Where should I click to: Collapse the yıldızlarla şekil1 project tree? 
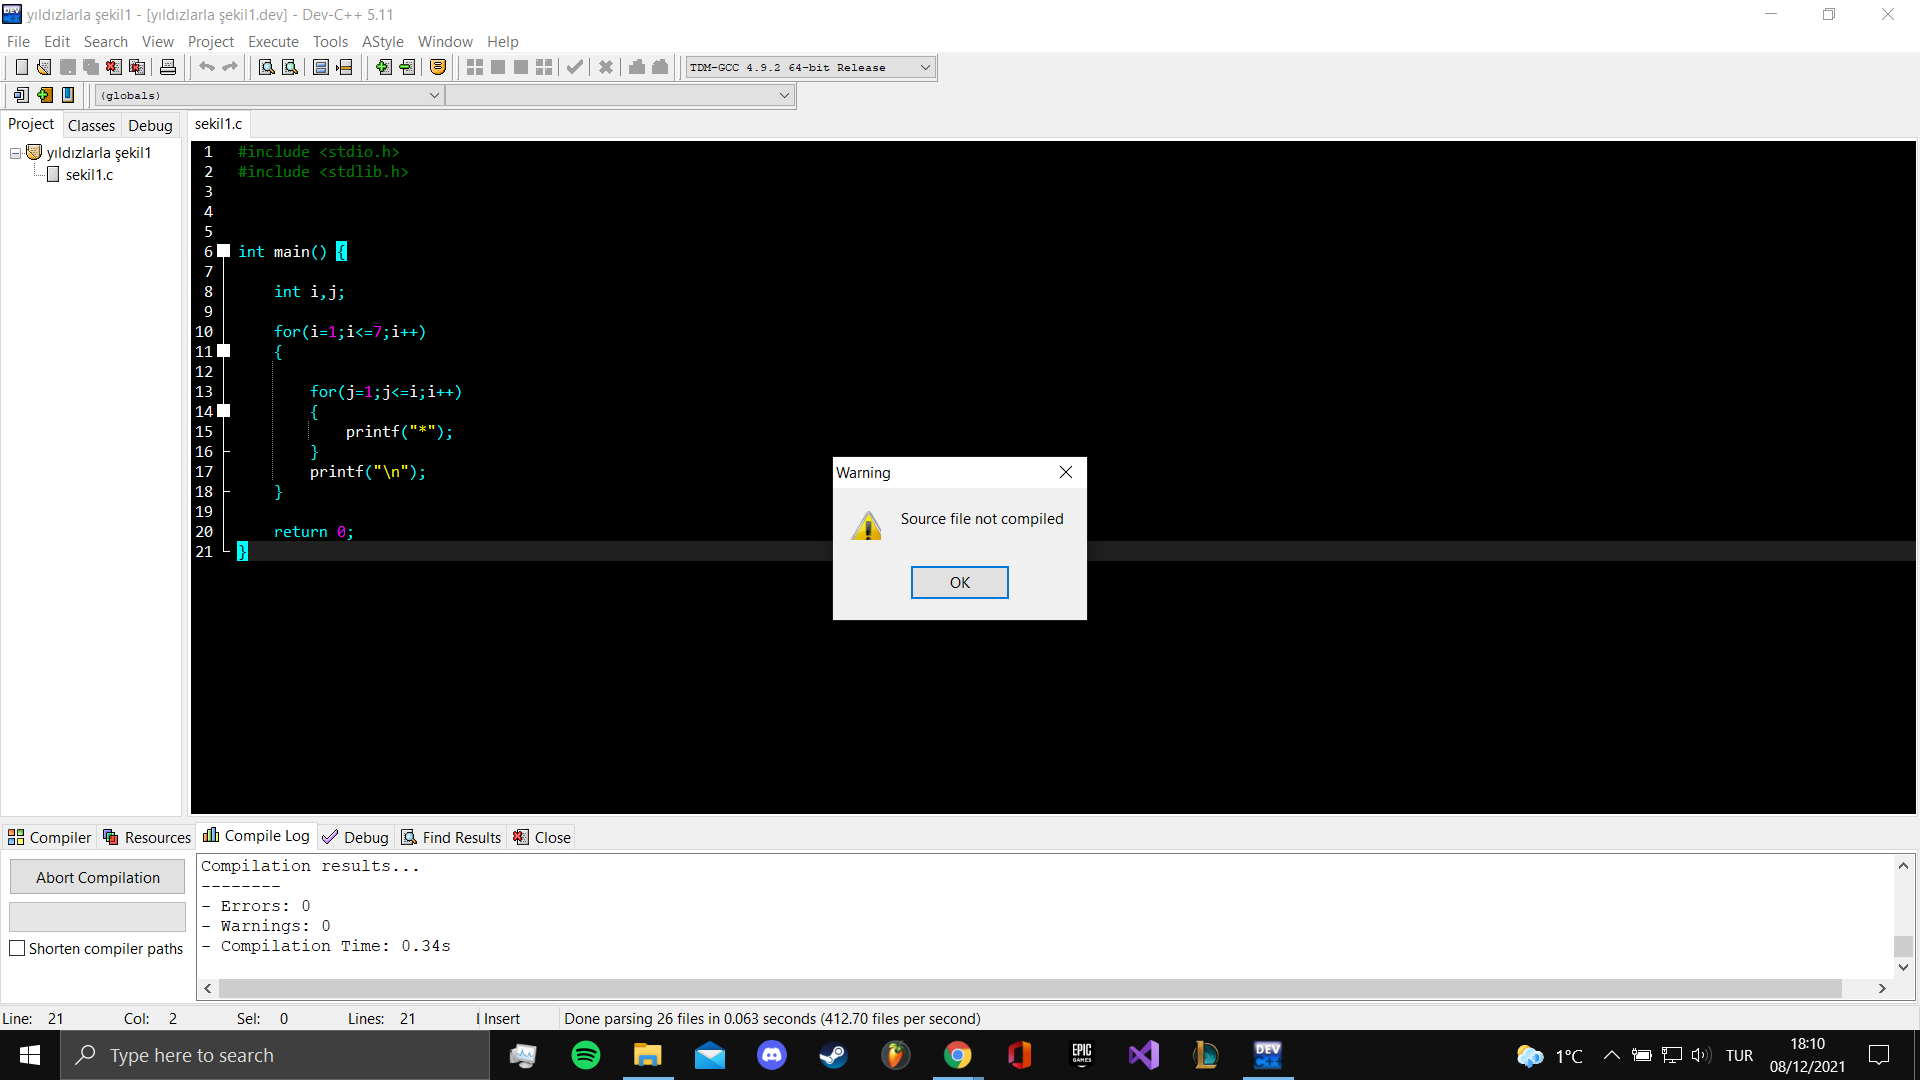tap(15, 153)
